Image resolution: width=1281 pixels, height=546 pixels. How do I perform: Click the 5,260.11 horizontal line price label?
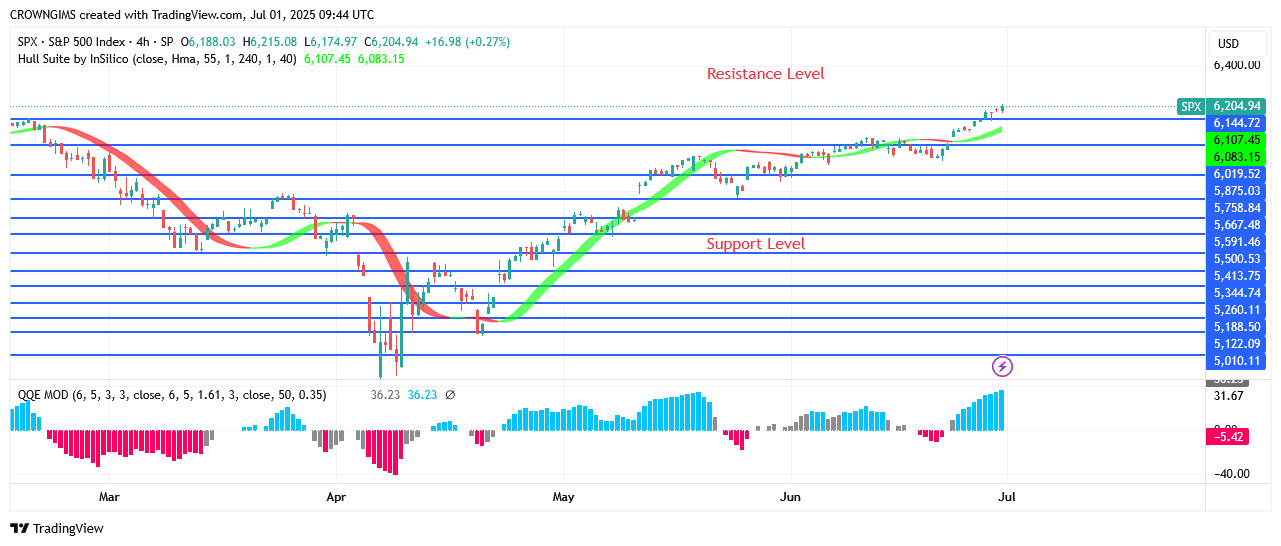[1237, 310]
